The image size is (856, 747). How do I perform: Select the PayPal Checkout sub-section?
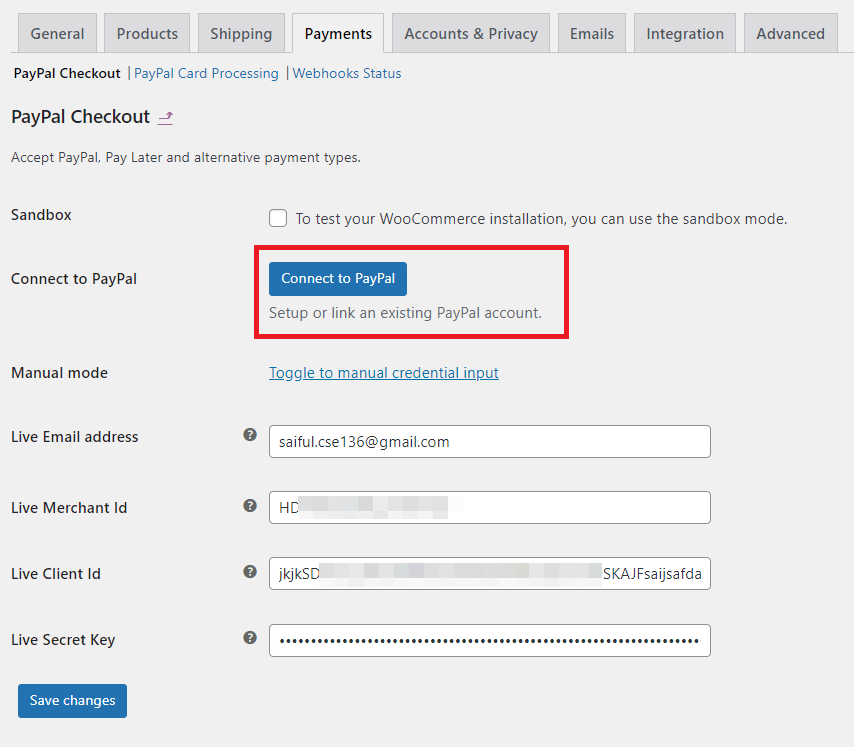pyautogui.click(x=67, y=73)
